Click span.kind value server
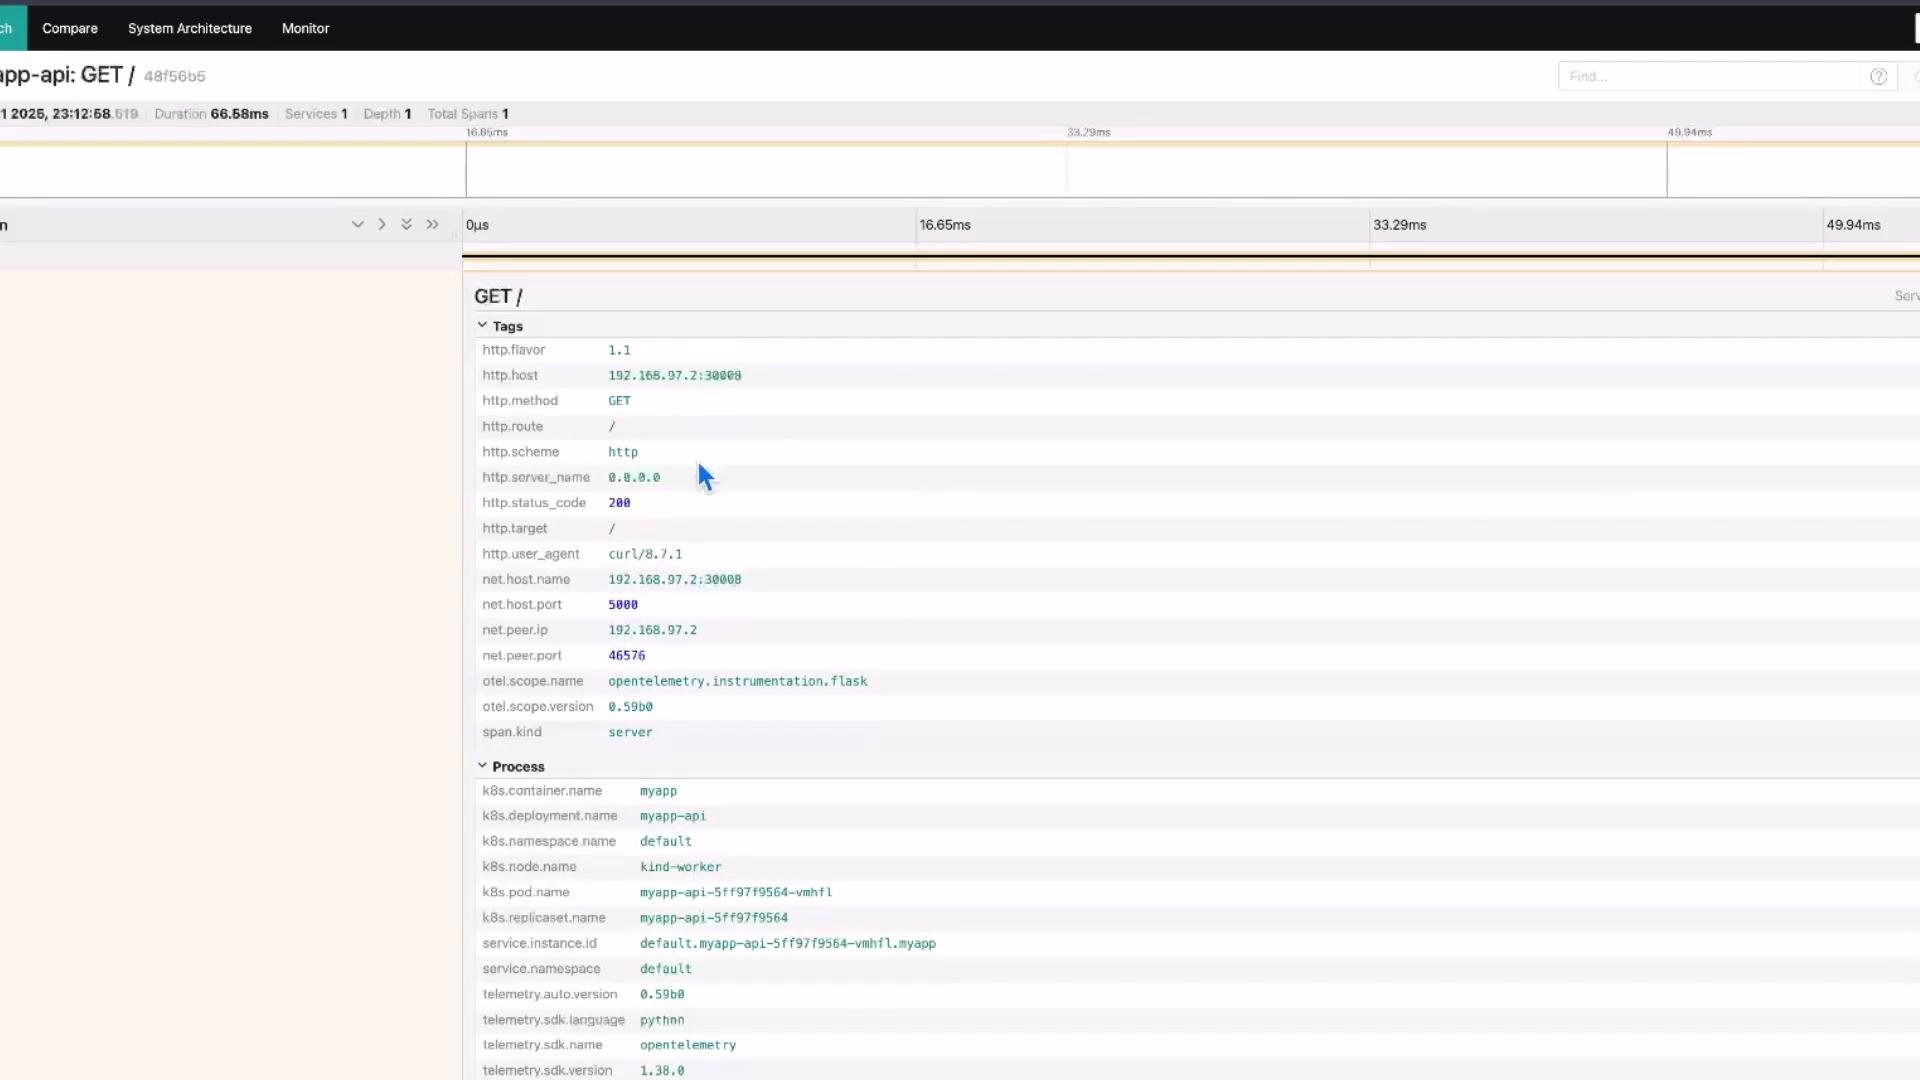The height and width of the screenshot is (1080, 1920). click(630, 732)
